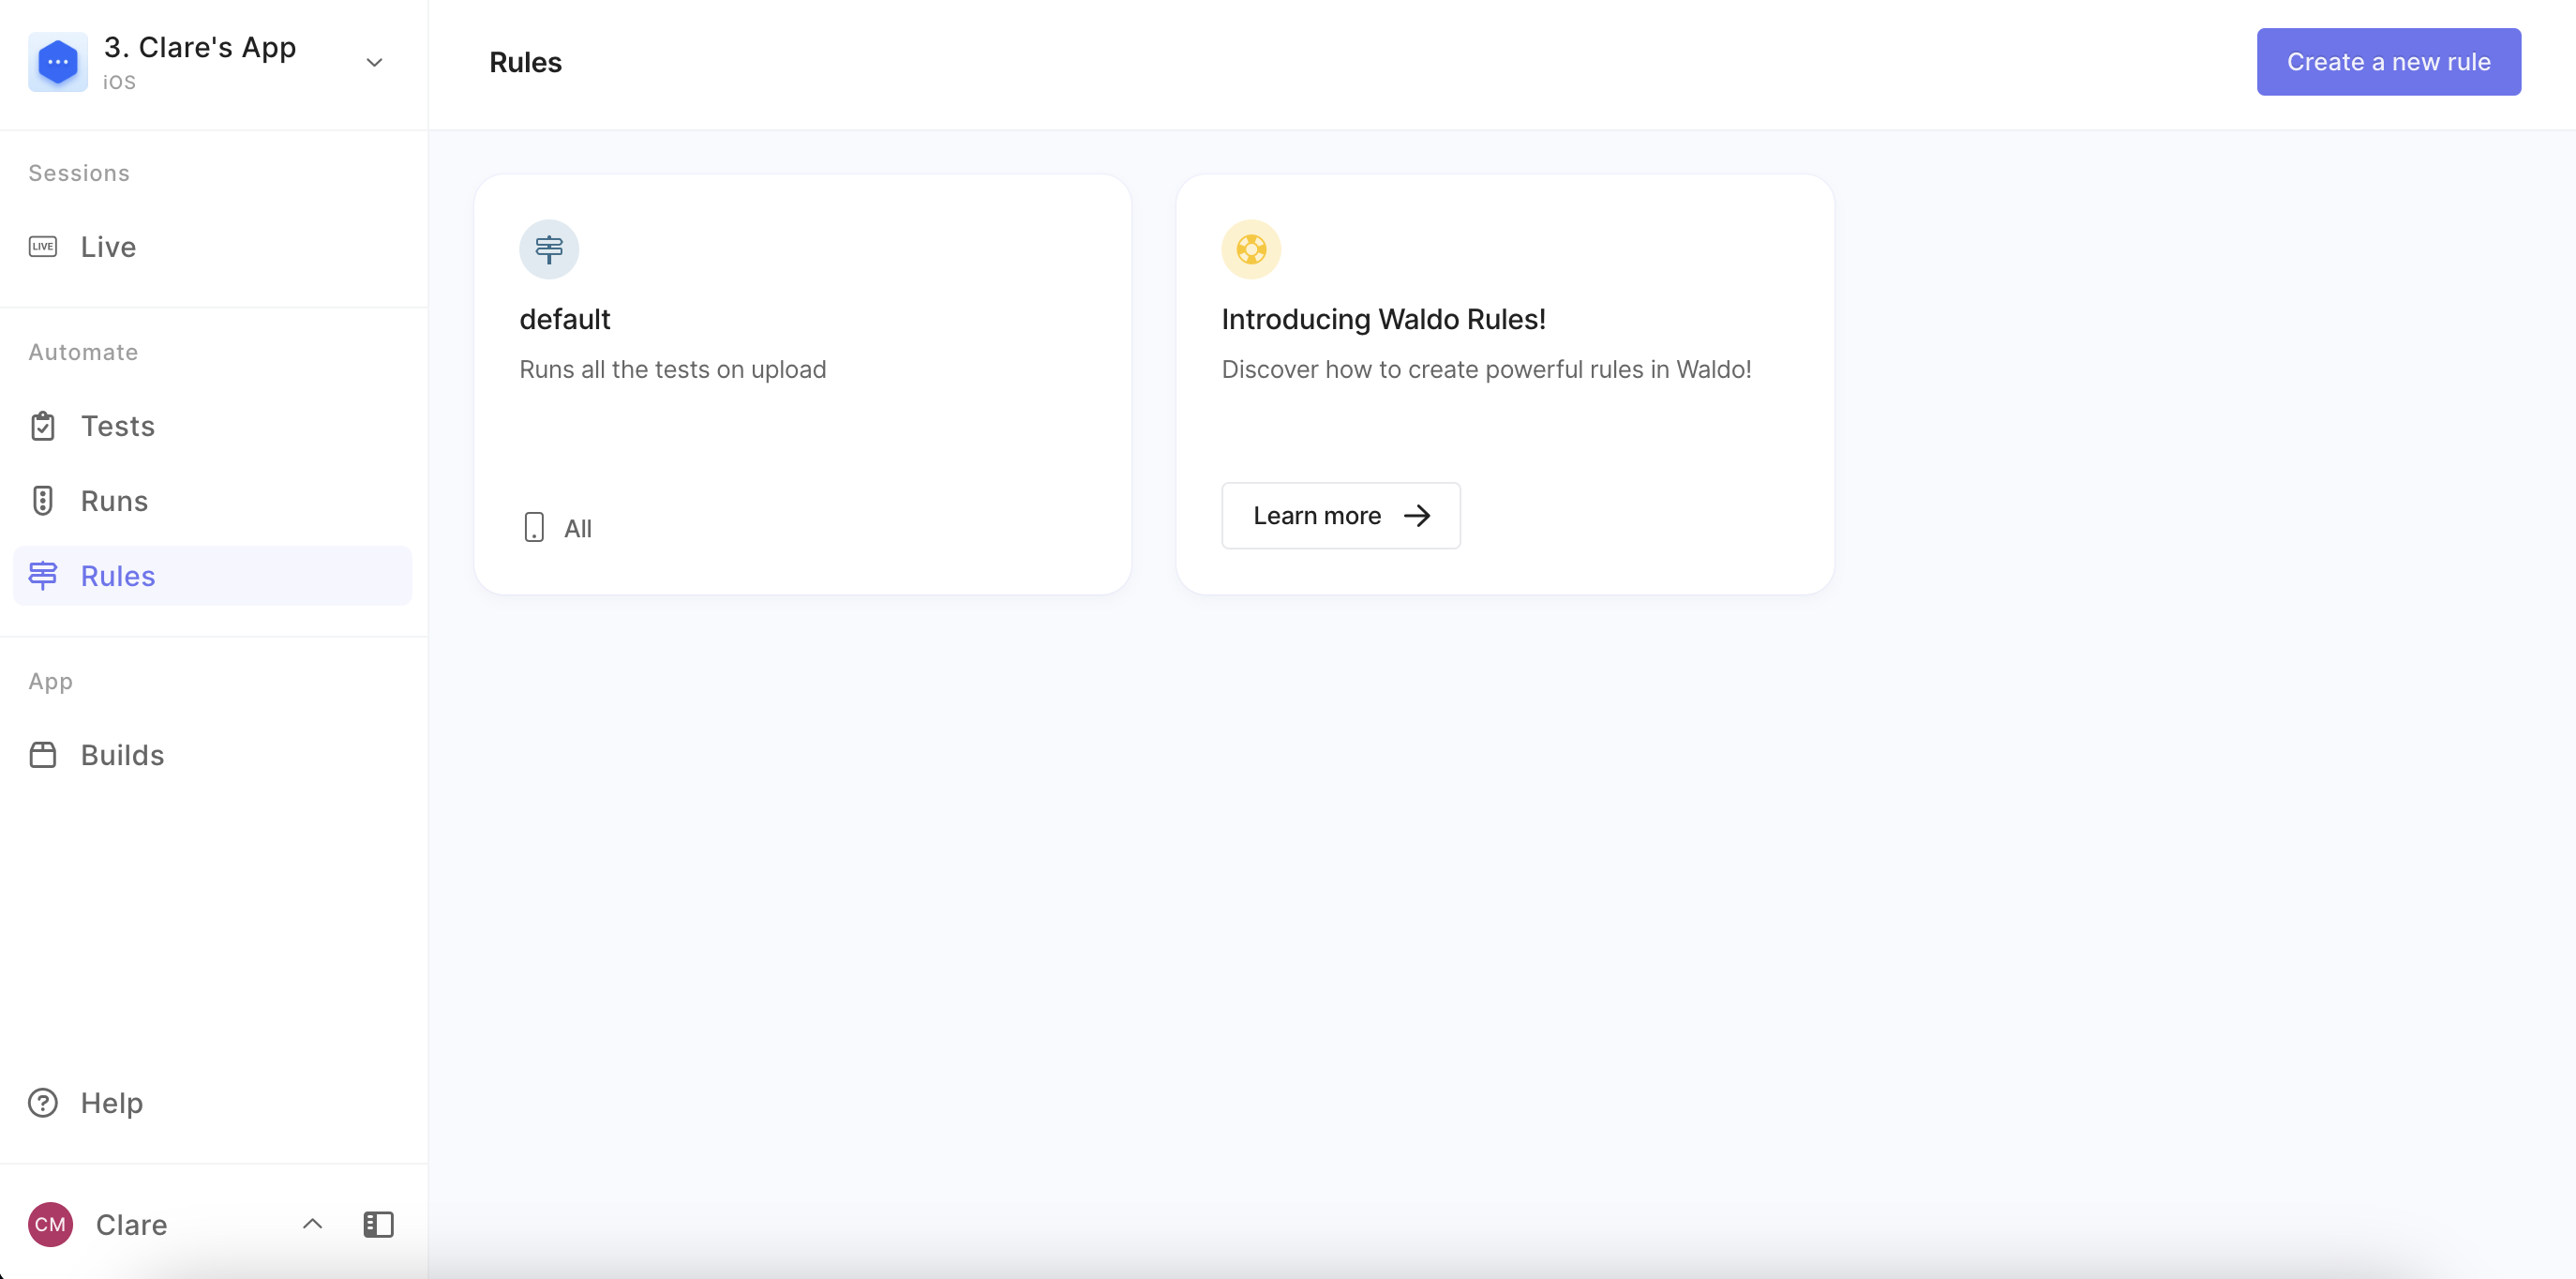Image resolution: width=2576 pixels, height=1279 pixels.
Task: Click the Runs traffic-light icon
Action: [x=43, y=500]
